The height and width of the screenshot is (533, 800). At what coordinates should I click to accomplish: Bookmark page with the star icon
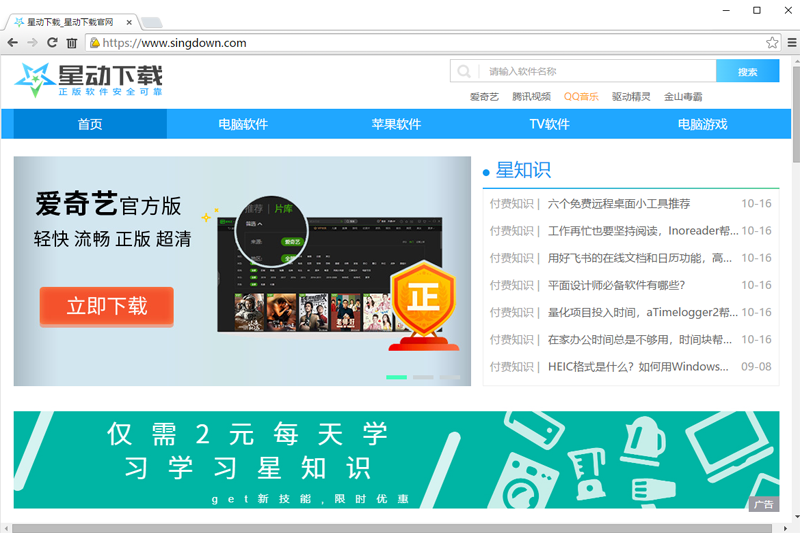click(x=772, y=43)
